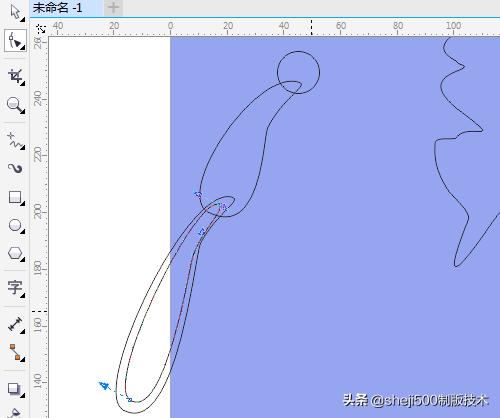
Task: Open Pick tool flyout arrow
Action: (23, 20)
